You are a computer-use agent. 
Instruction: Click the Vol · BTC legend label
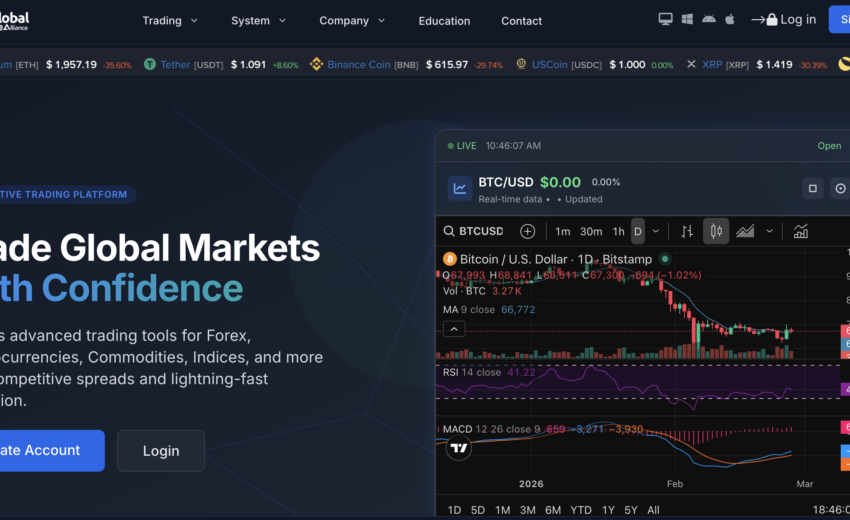click(464, 291)
